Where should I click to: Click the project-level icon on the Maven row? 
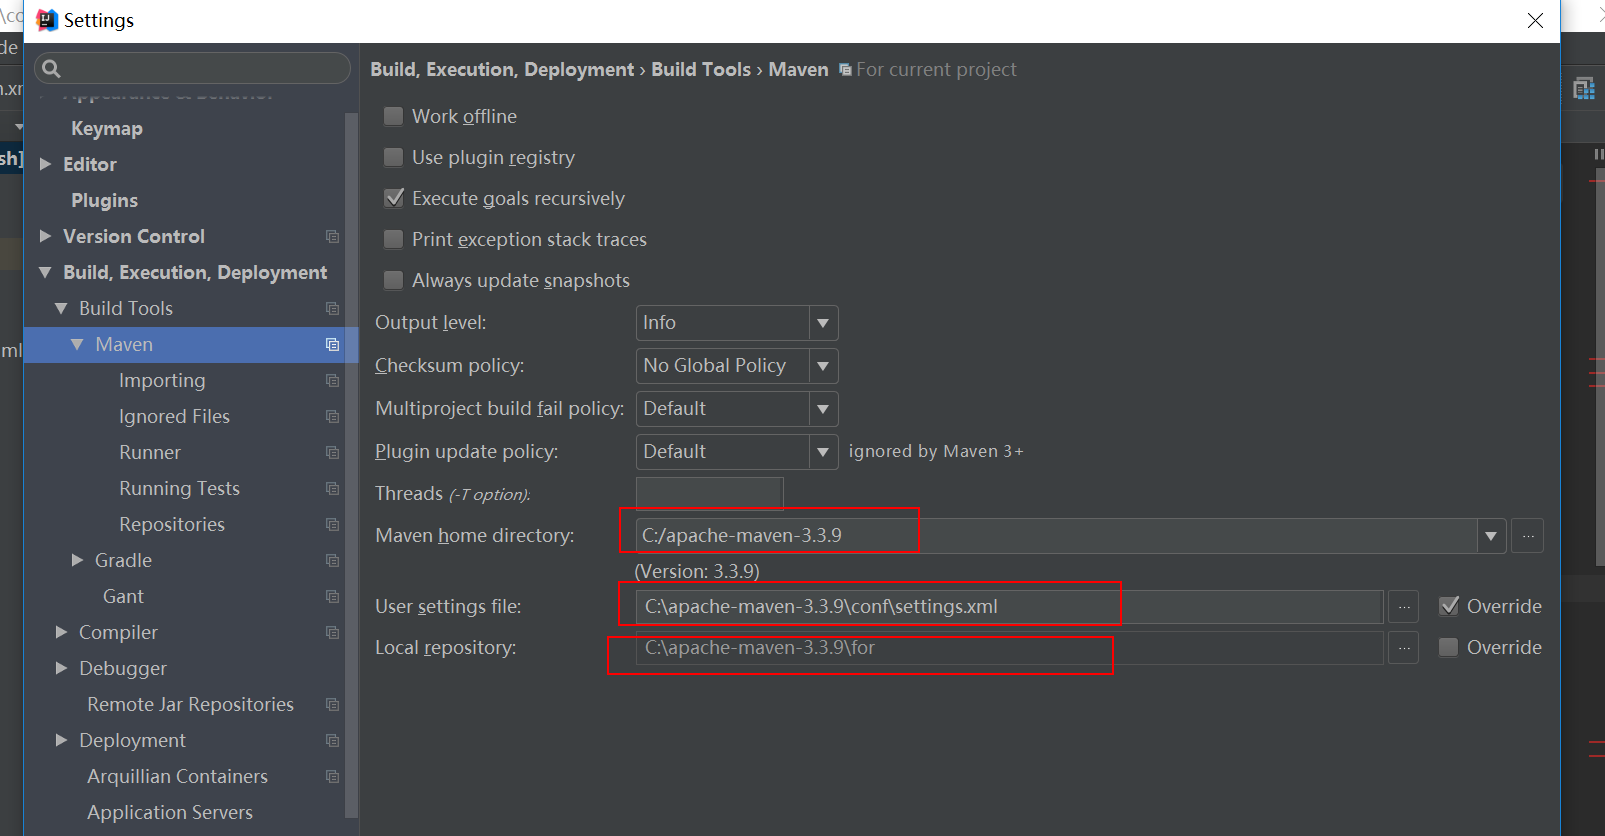tap(332, 345)
